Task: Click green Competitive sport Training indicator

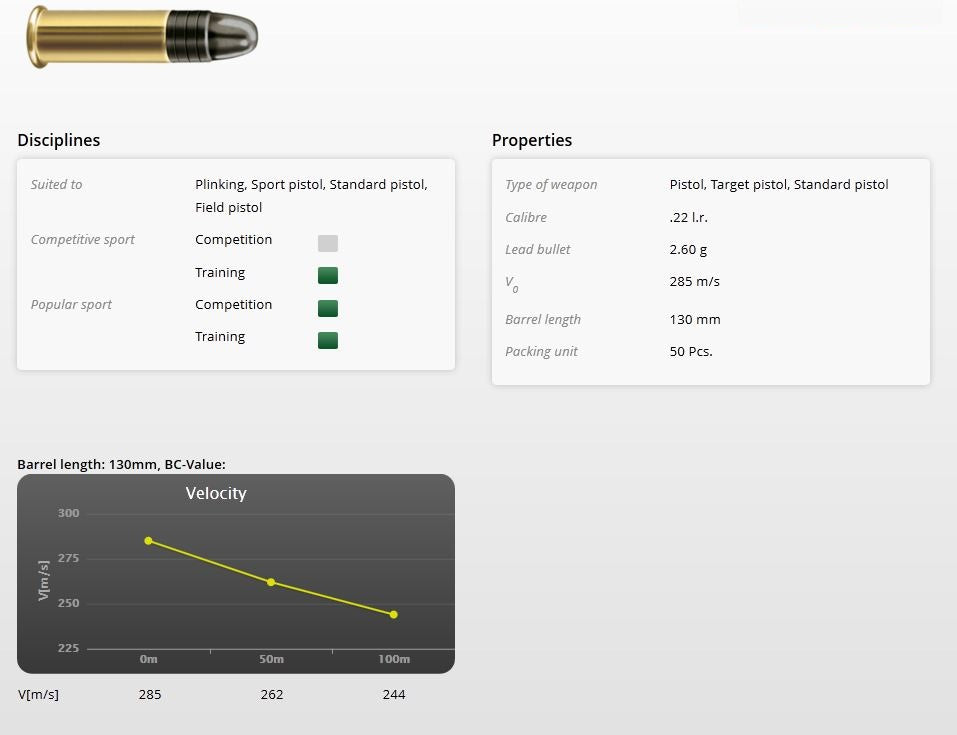Action: pyautogui.click(x=328, y=275)
